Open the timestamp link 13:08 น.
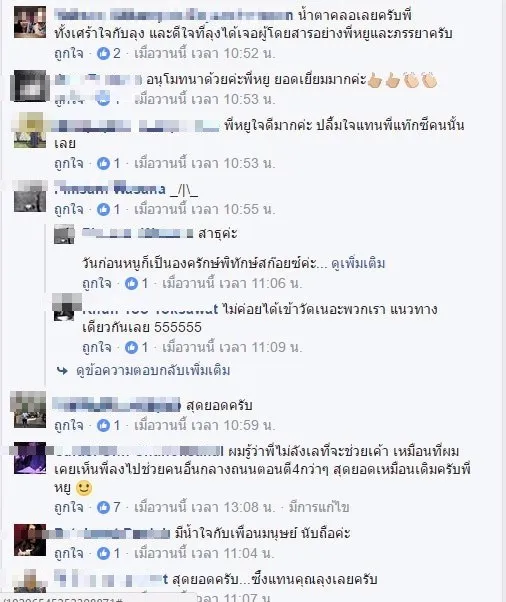This screenshot has width=506, height=602. tap(204, 508)
